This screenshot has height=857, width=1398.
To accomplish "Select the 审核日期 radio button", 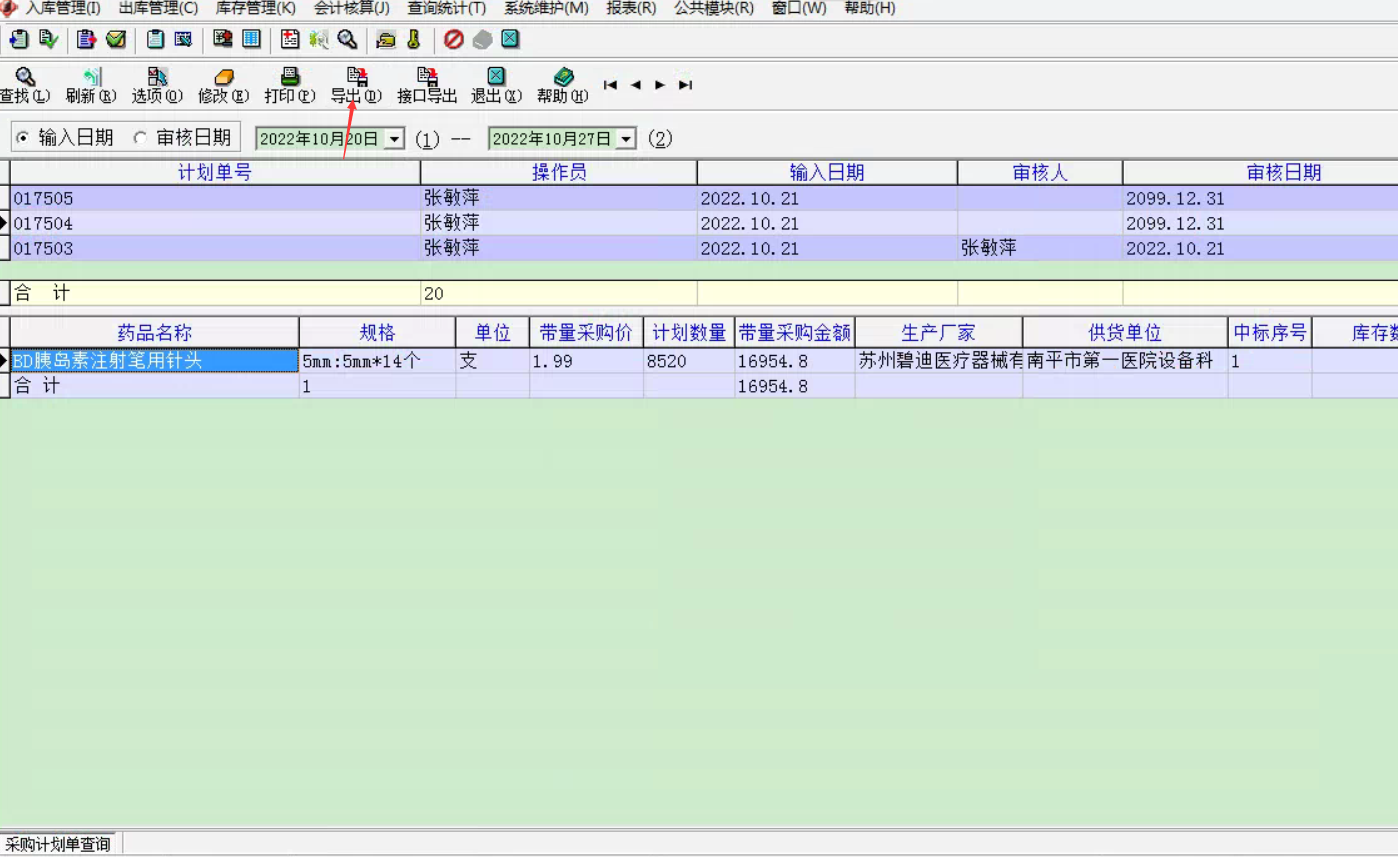I will (x=140, y=138).
